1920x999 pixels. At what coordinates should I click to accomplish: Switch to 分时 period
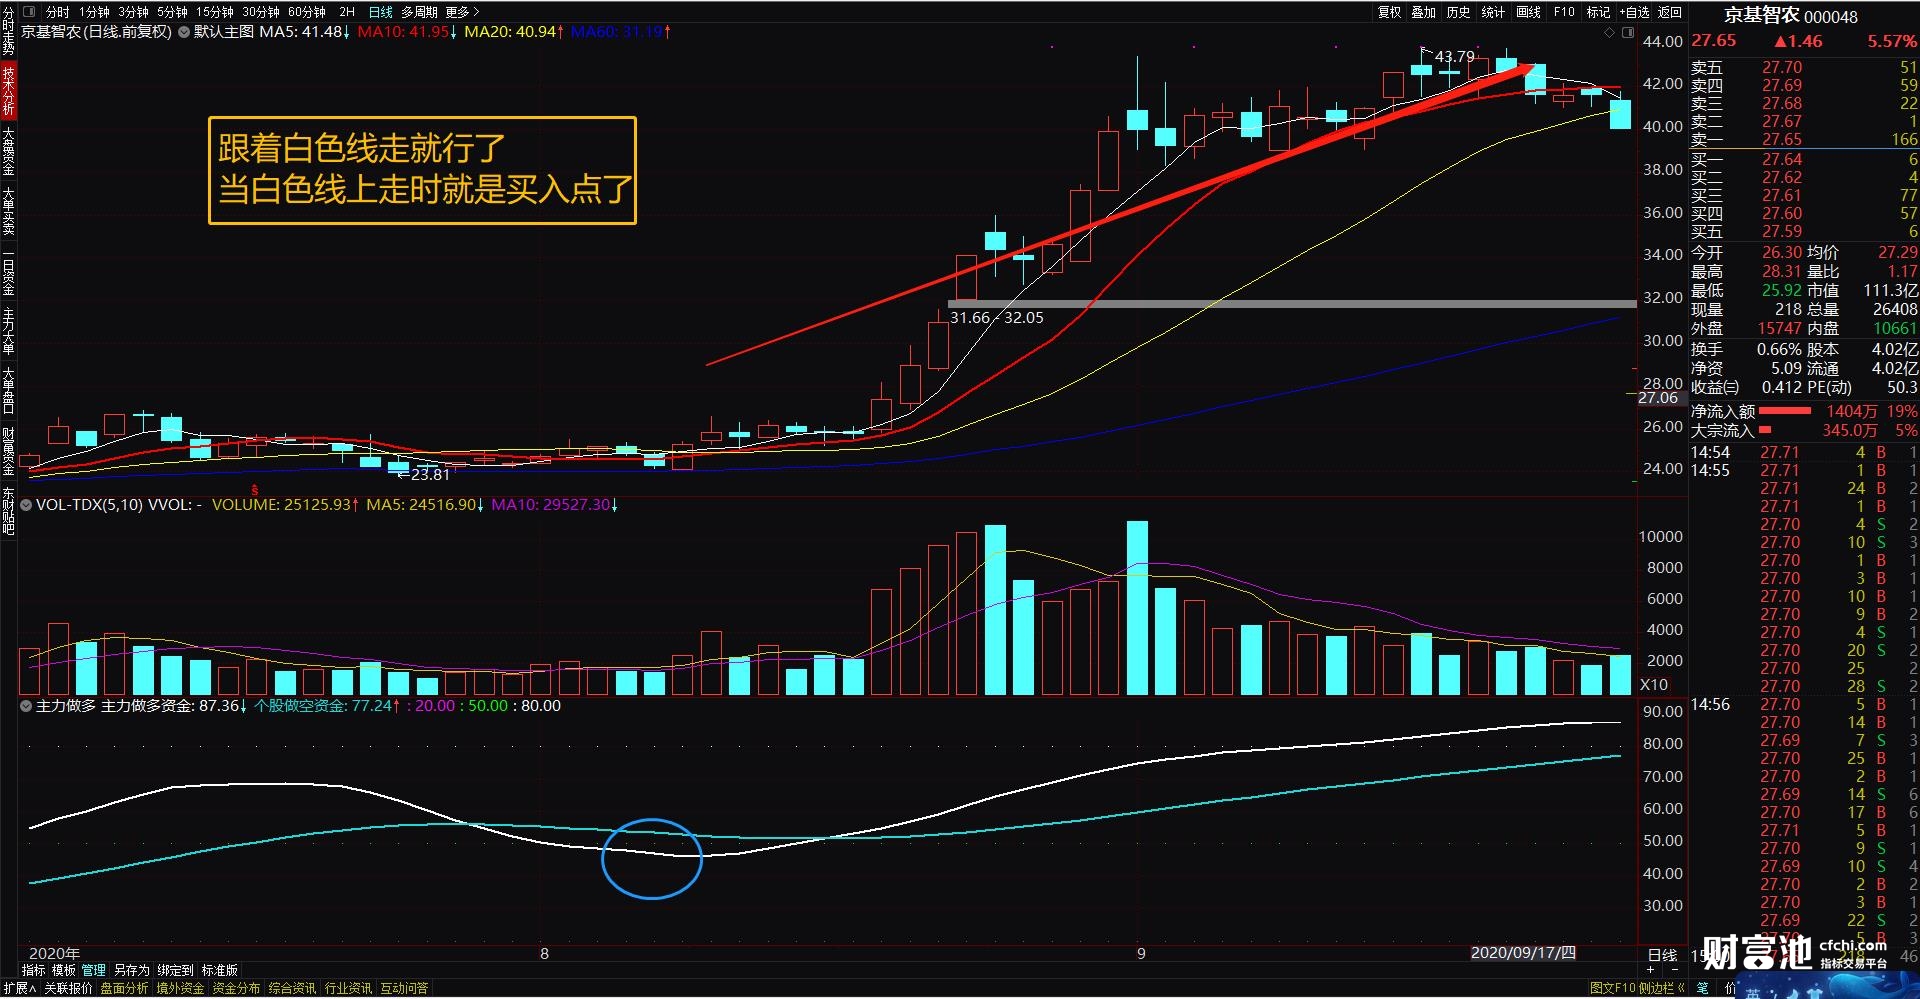coord(57,12)
